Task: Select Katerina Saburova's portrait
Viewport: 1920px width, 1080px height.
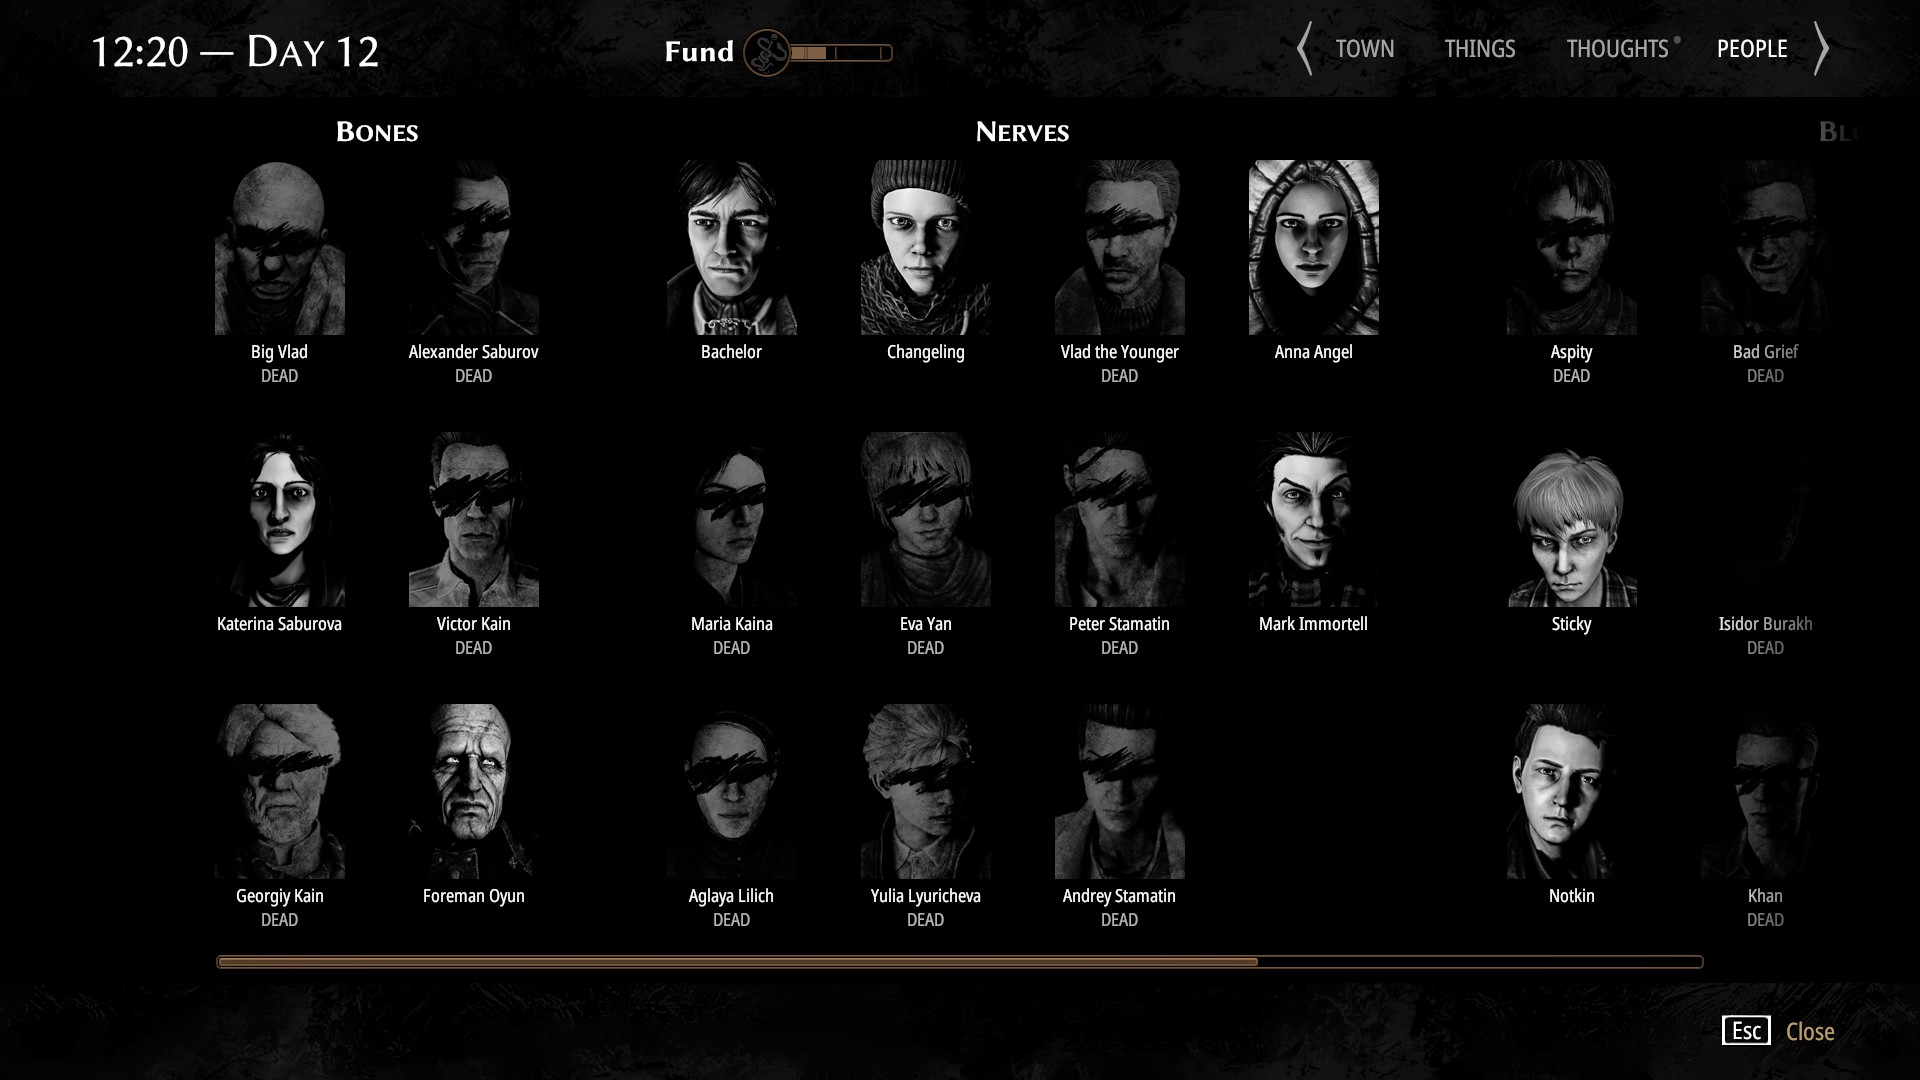Action: click(x=280, y=519)
